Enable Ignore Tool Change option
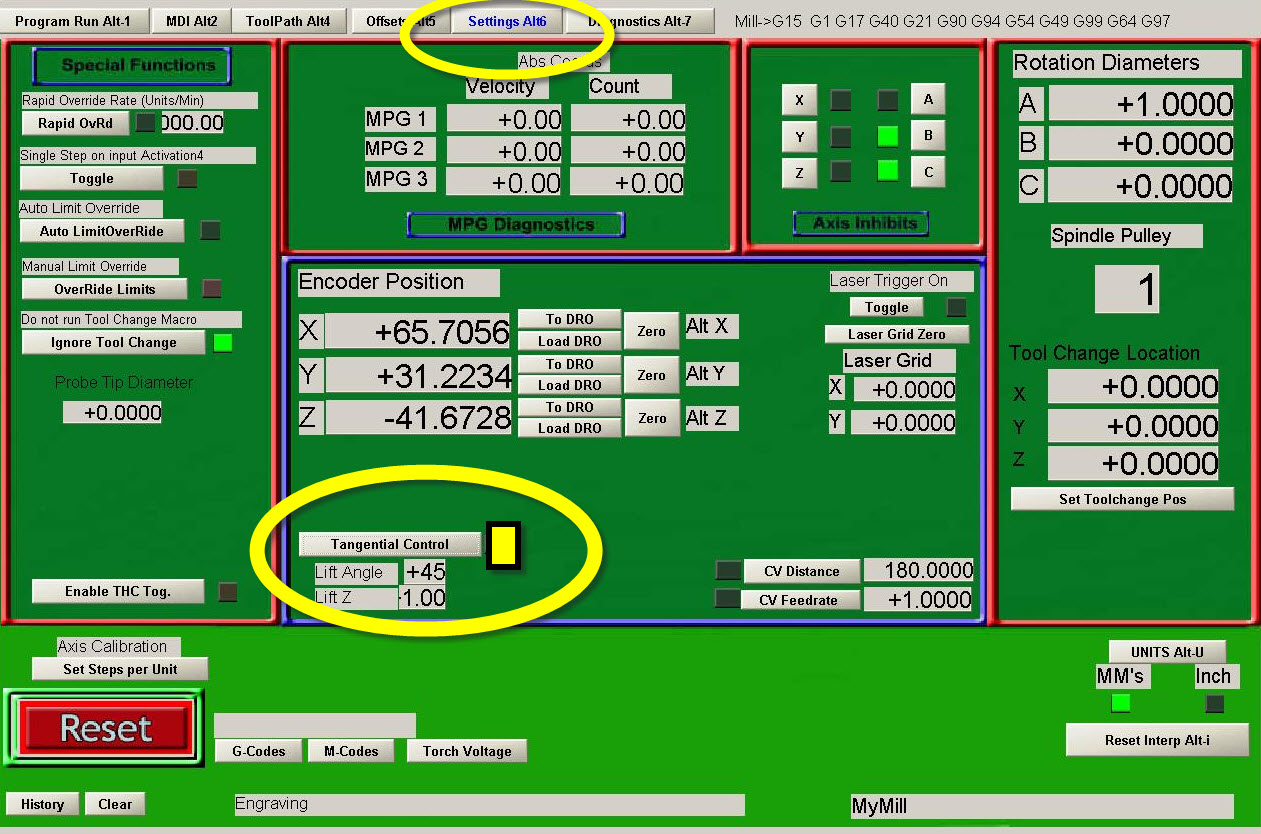 113,342
